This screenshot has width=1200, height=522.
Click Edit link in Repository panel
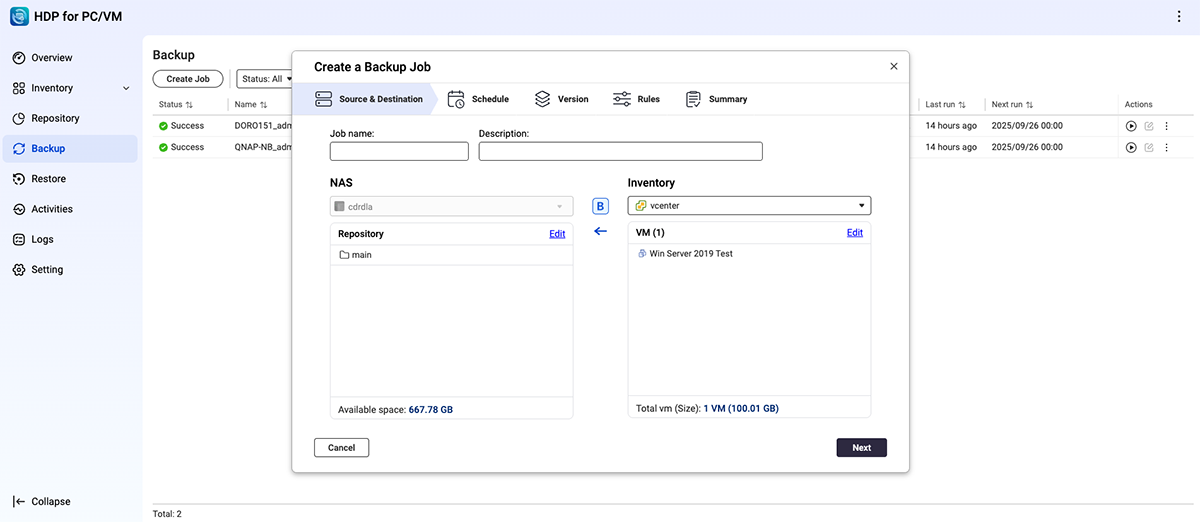coord(557,234)
